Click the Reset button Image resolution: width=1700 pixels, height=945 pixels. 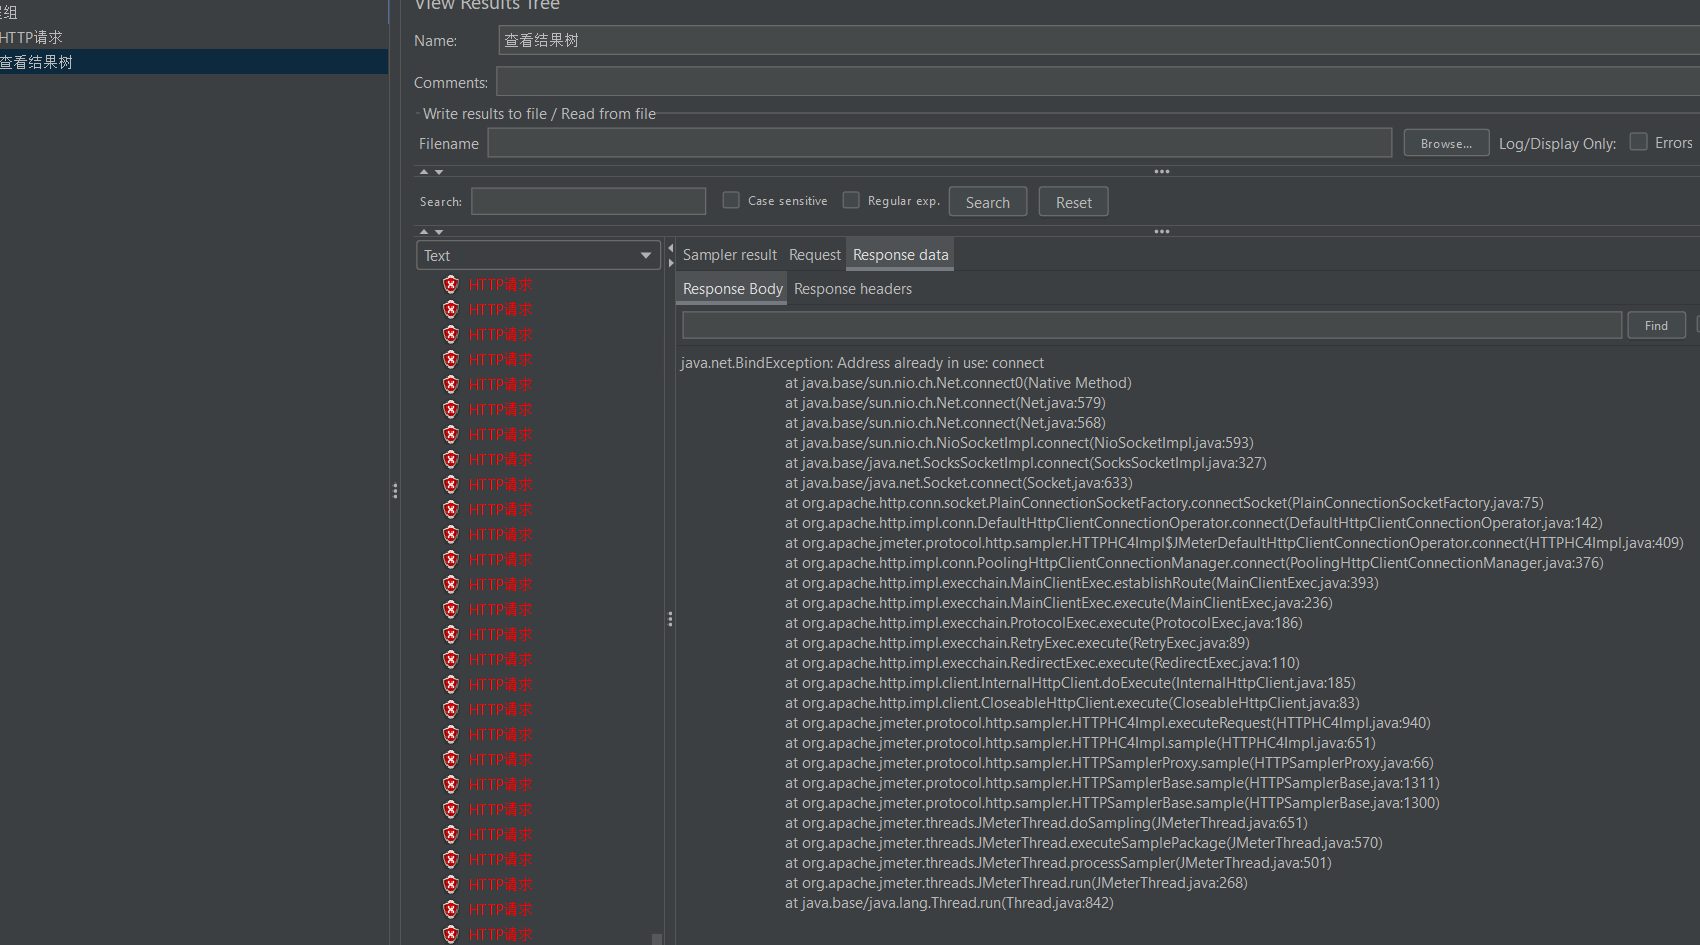[x=1073, y=202]
